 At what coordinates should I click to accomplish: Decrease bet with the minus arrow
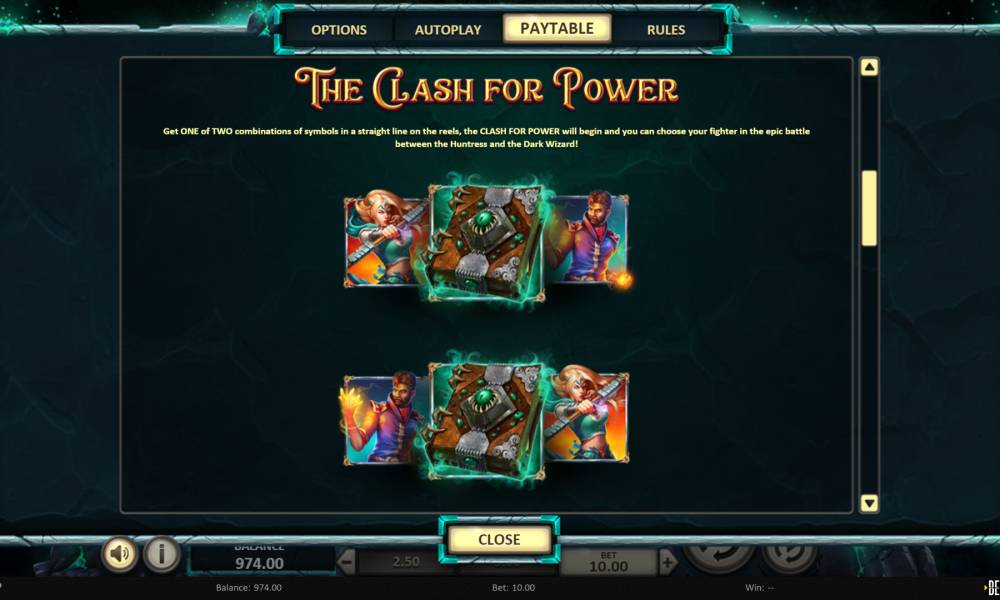pyautogui.click(x=346, y=562)
